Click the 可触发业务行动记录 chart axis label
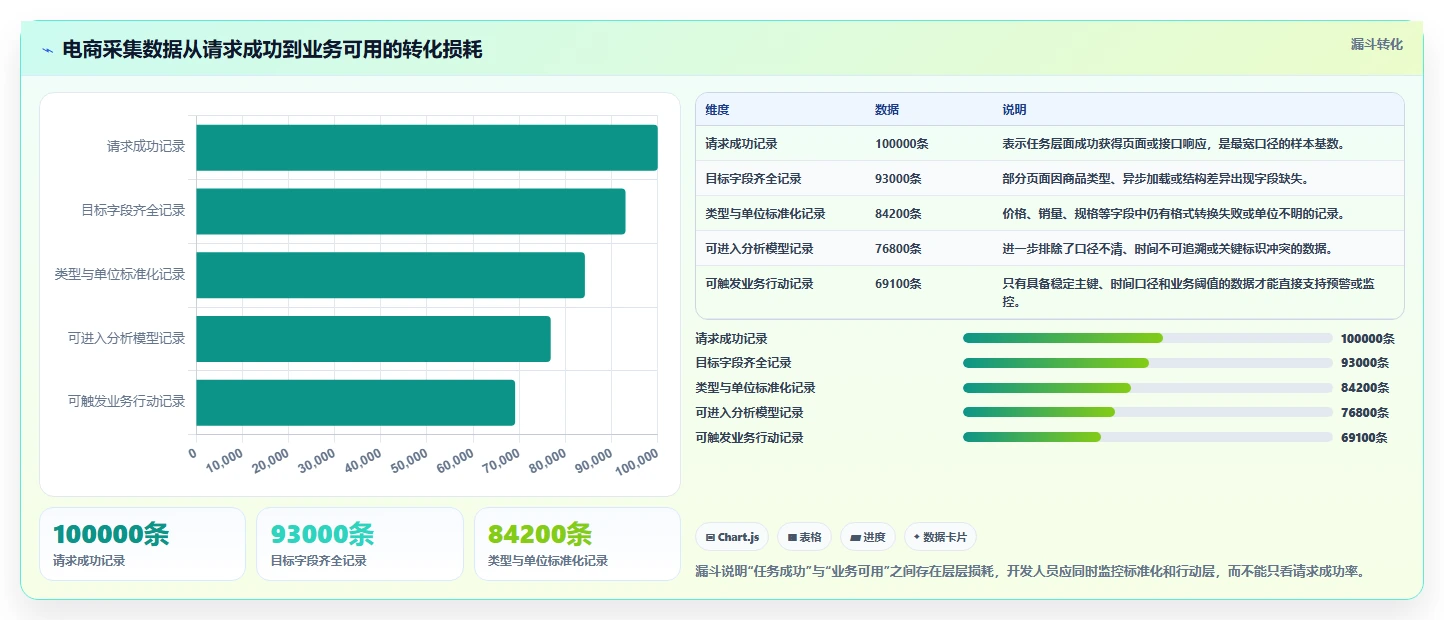 coord(127,402)
